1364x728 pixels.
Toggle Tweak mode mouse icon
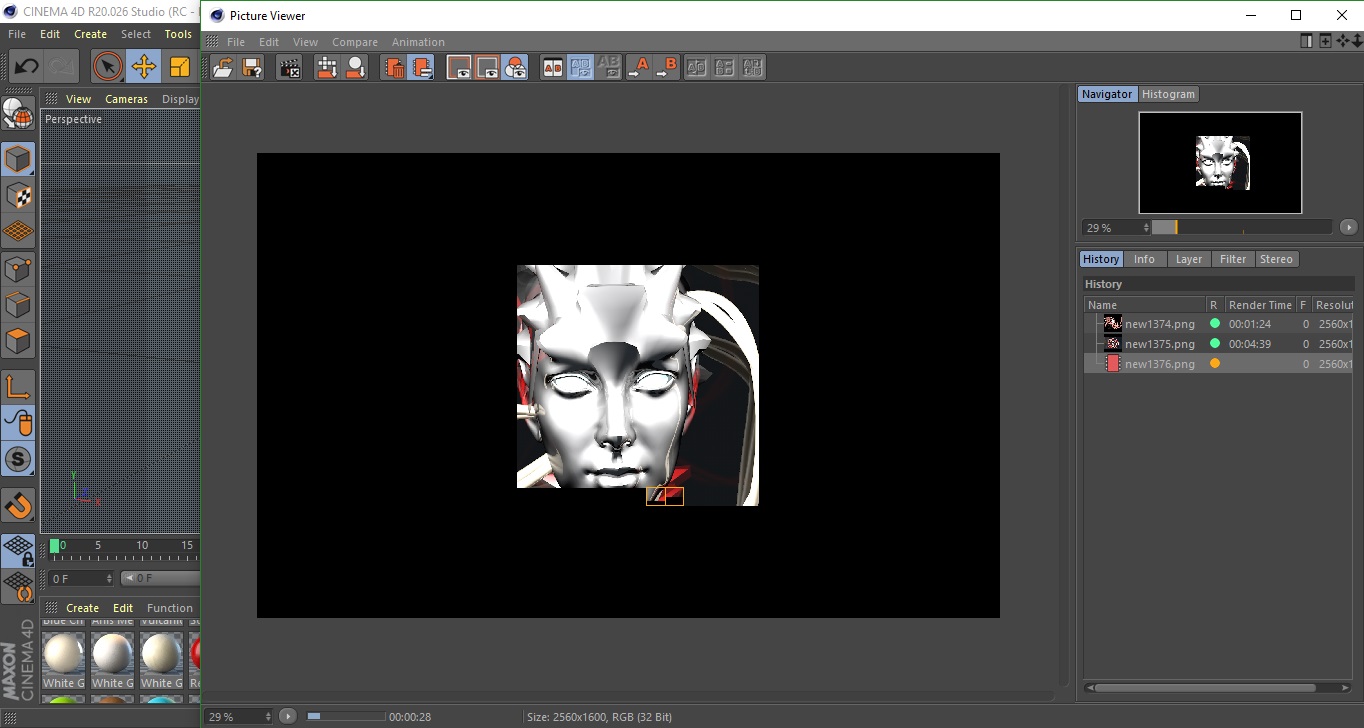(x=17, y=423)
